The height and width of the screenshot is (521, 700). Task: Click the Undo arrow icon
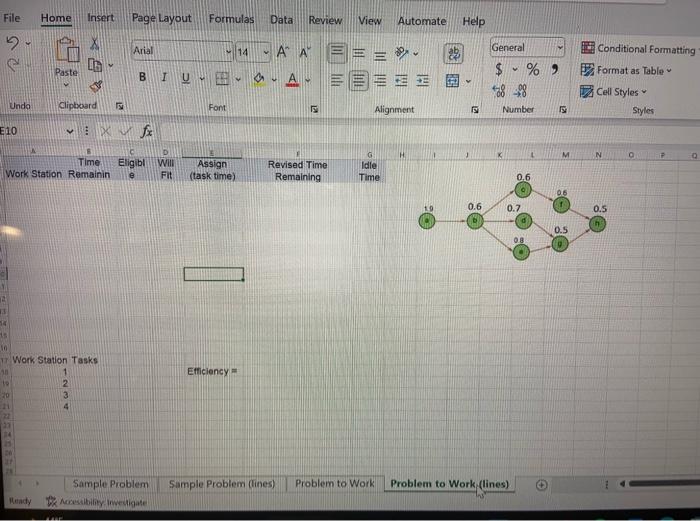coord(12,43)
